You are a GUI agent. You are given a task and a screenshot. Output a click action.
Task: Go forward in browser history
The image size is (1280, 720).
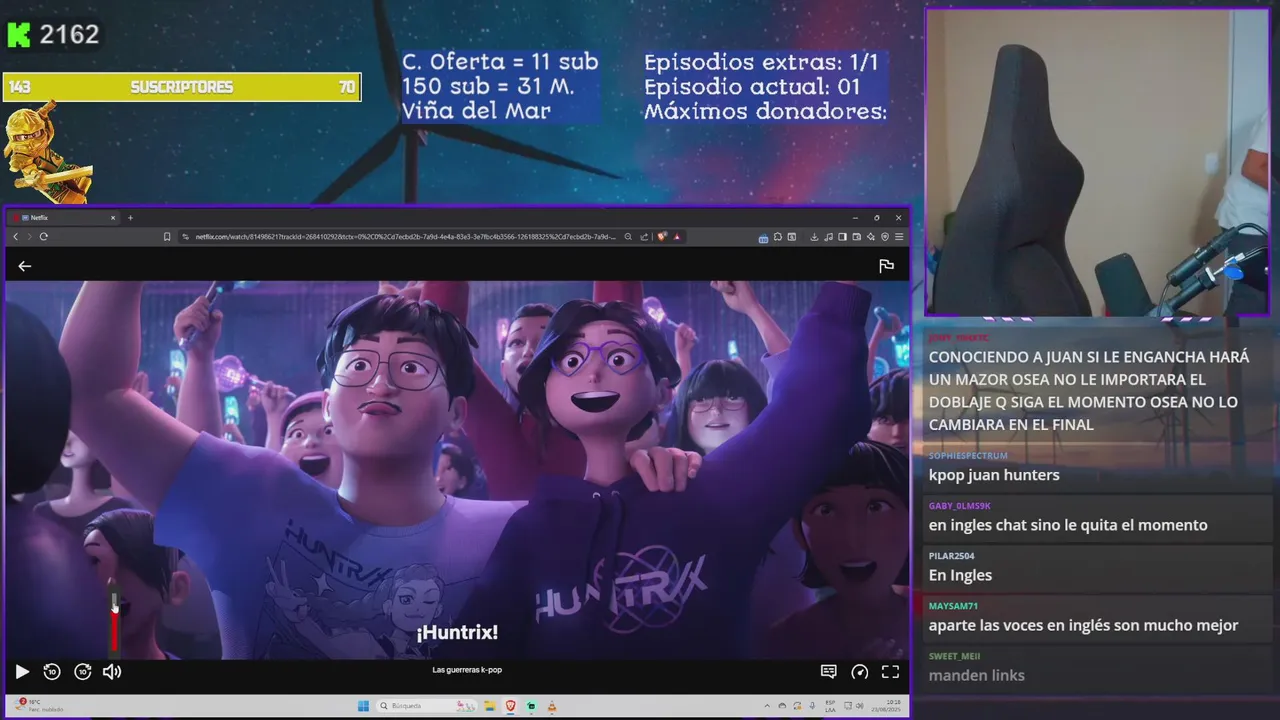(29, 237)
